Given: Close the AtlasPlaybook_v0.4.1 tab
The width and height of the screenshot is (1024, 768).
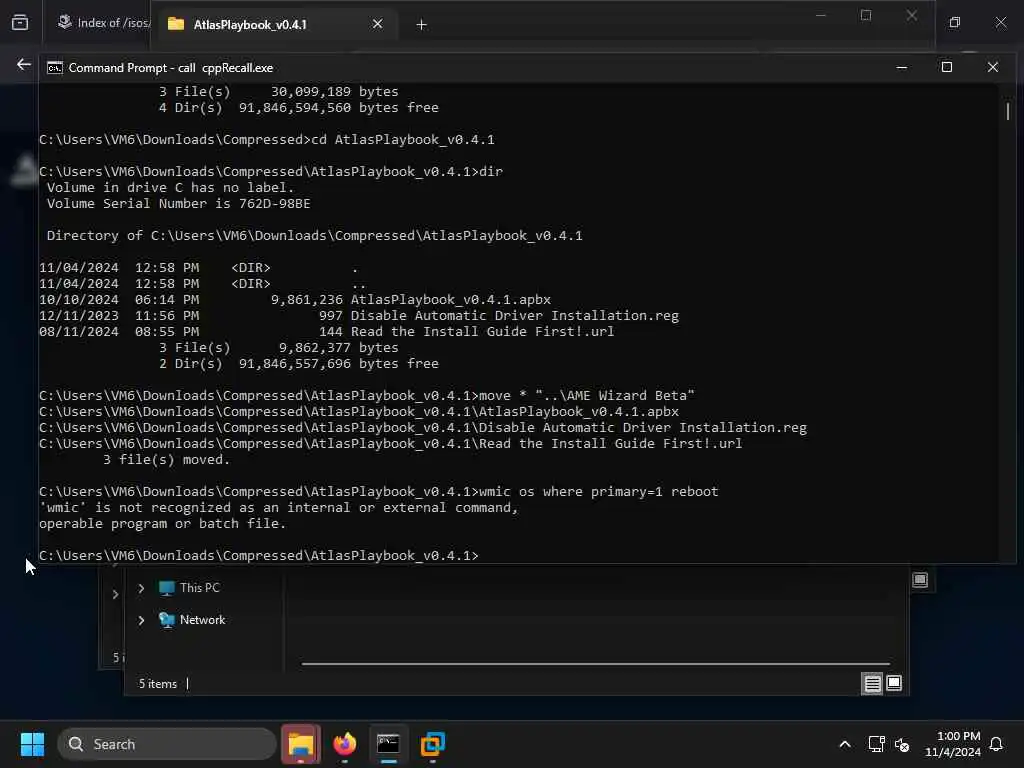Looking at the screenshot, I should coord(377,24).
